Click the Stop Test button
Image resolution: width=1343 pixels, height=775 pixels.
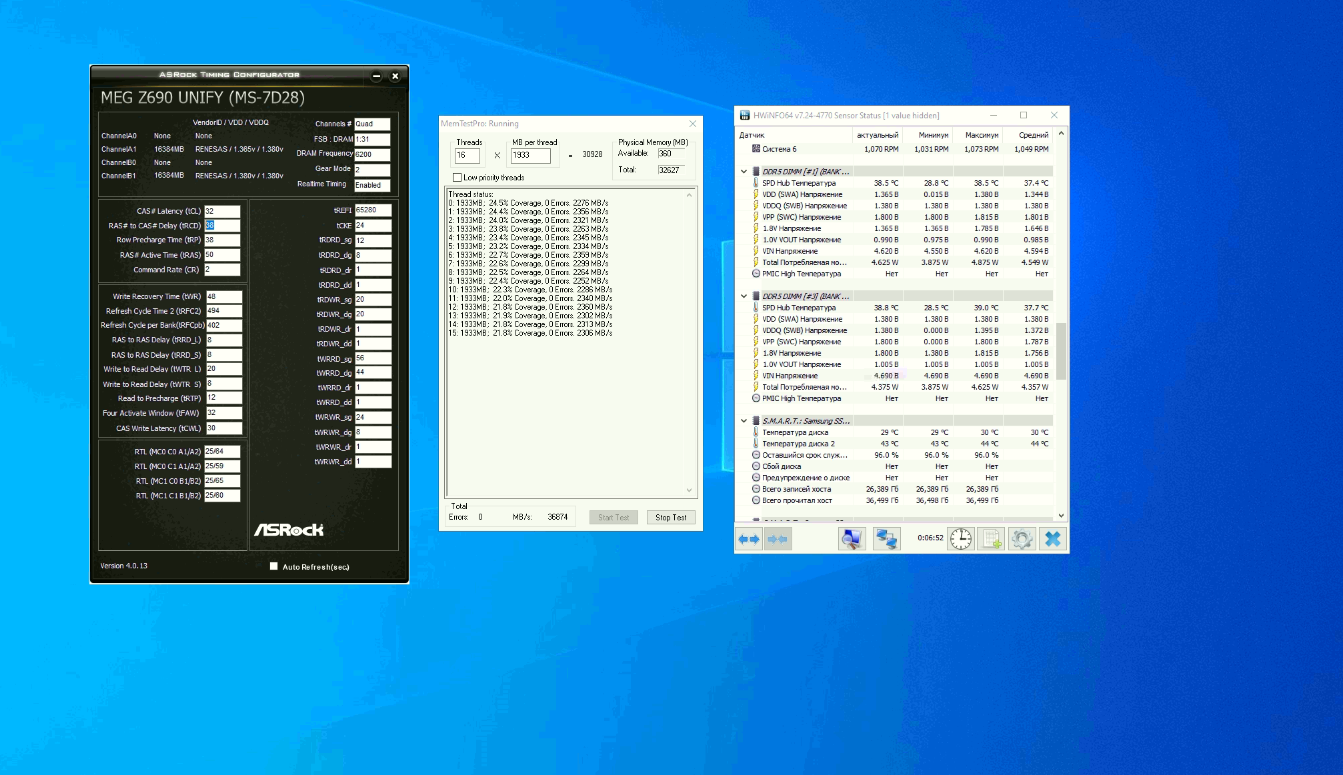(x=671, y=517)
